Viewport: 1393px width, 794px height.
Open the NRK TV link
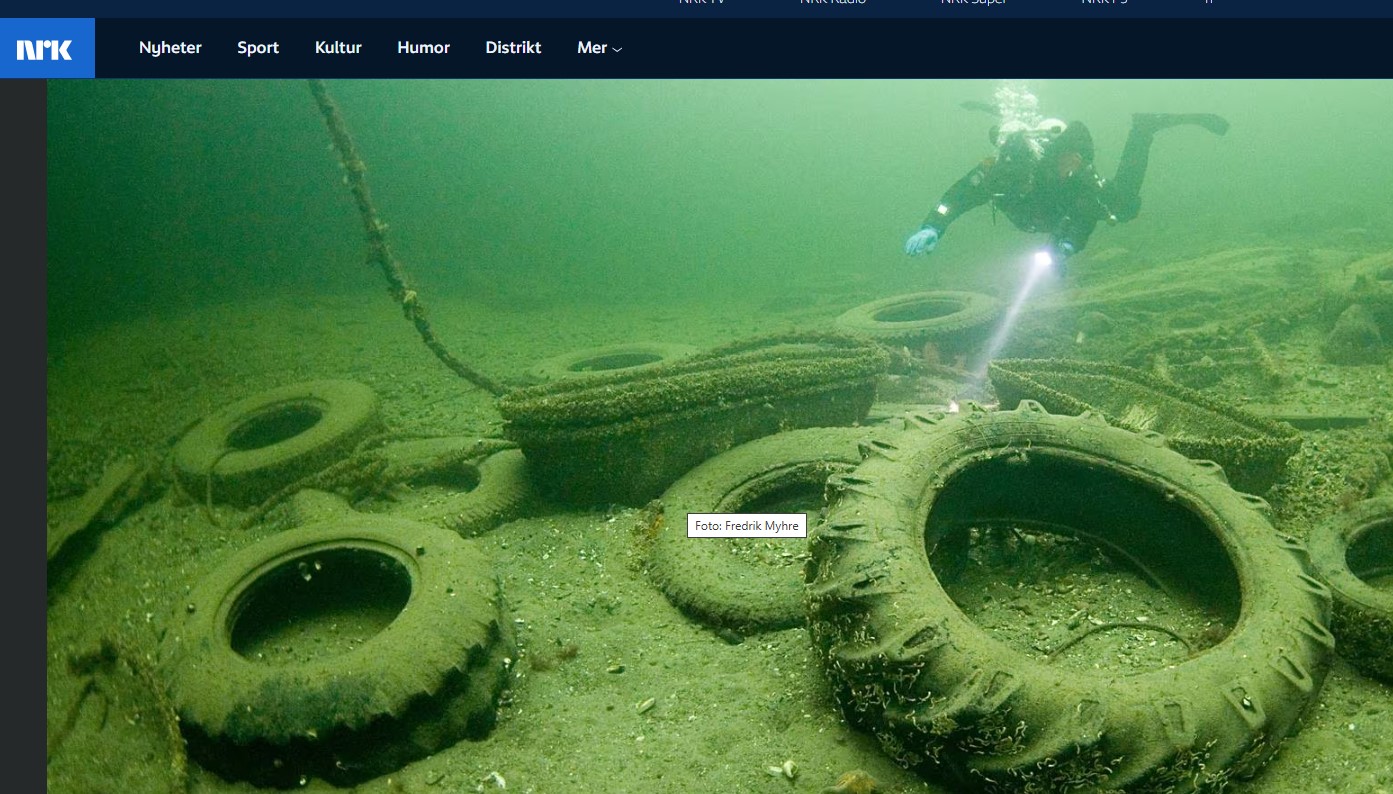pos(701,4)
